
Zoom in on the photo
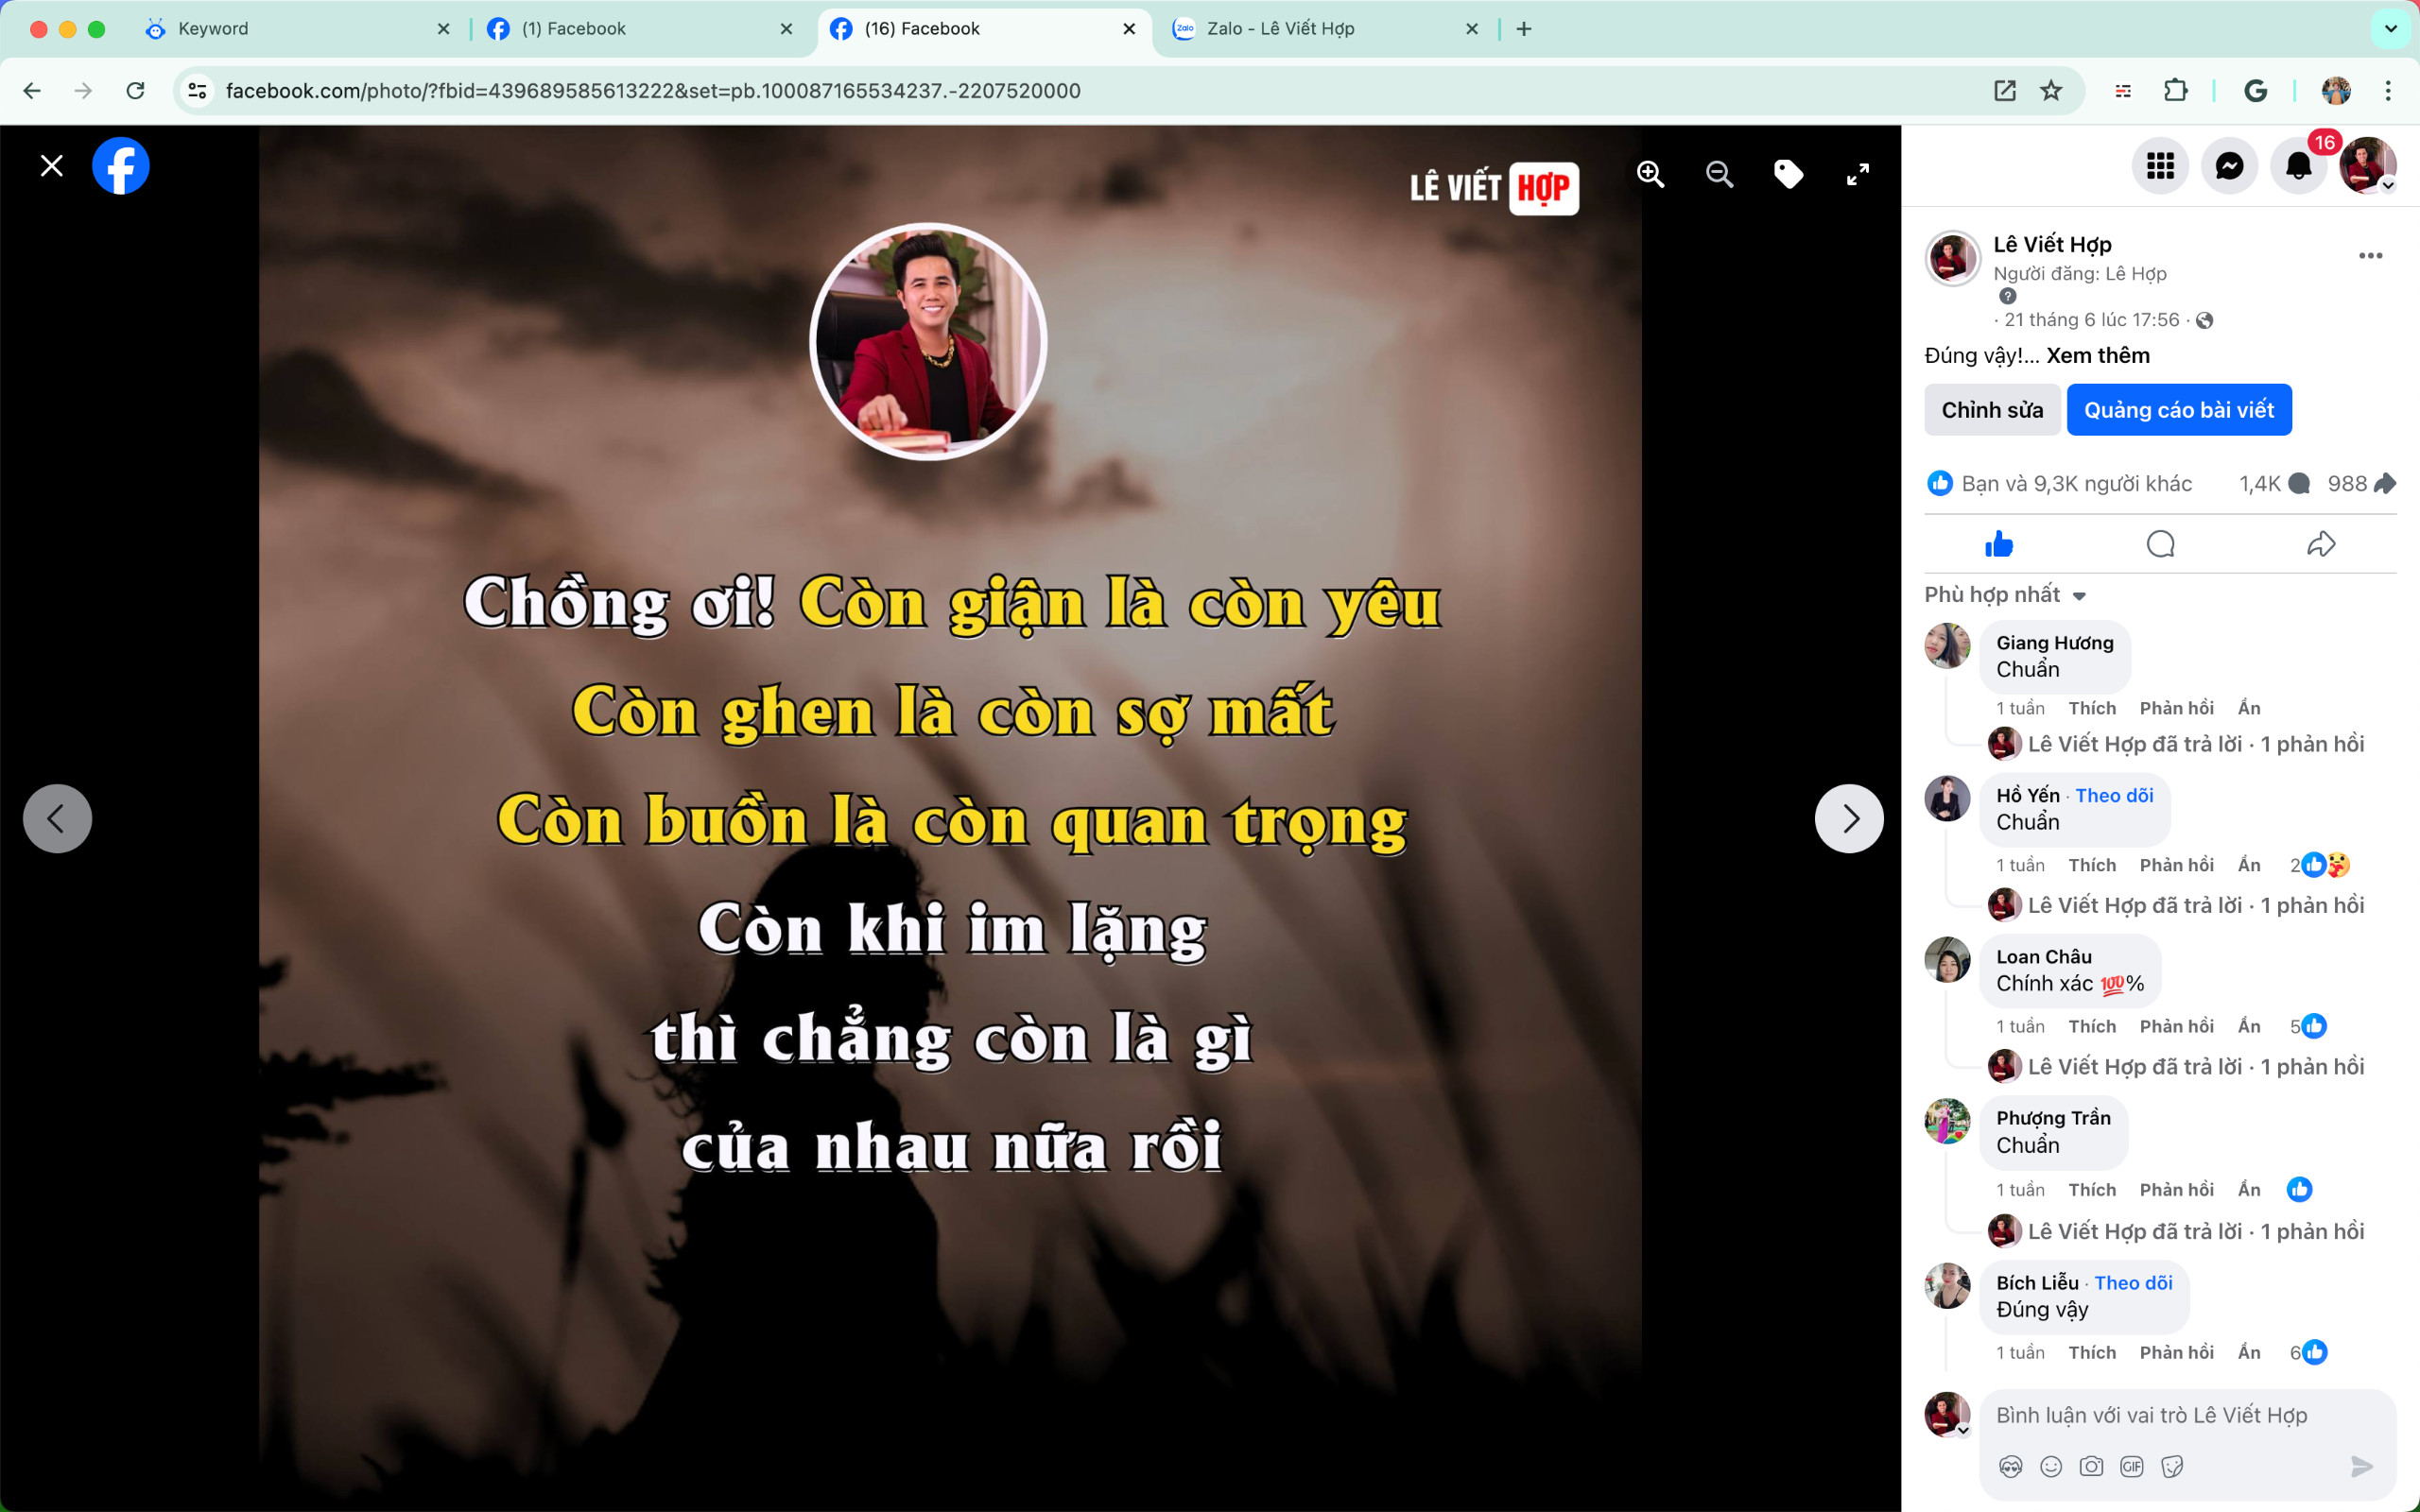pos(1650,175)
